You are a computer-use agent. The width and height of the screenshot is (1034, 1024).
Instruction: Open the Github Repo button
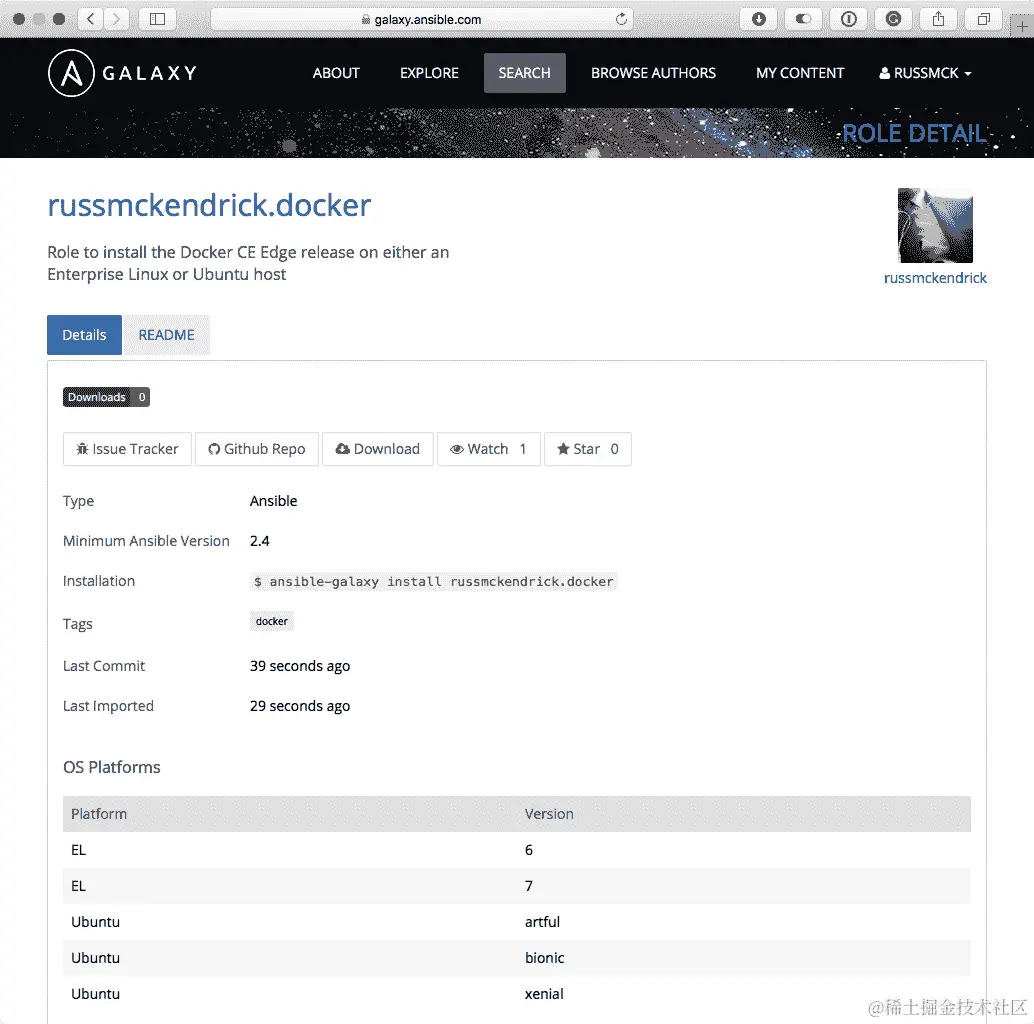(x=257, y=449)
